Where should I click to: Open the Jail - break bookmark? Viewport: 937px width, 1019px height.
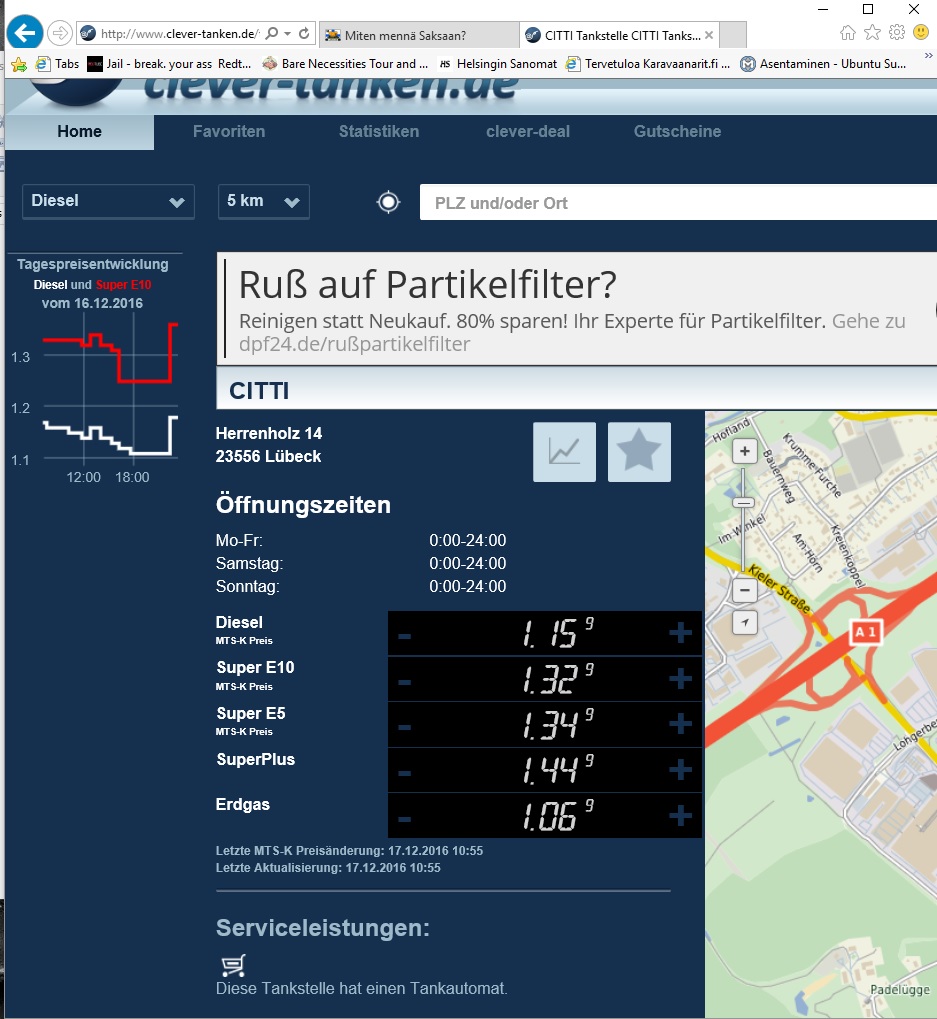coord(169,64)
